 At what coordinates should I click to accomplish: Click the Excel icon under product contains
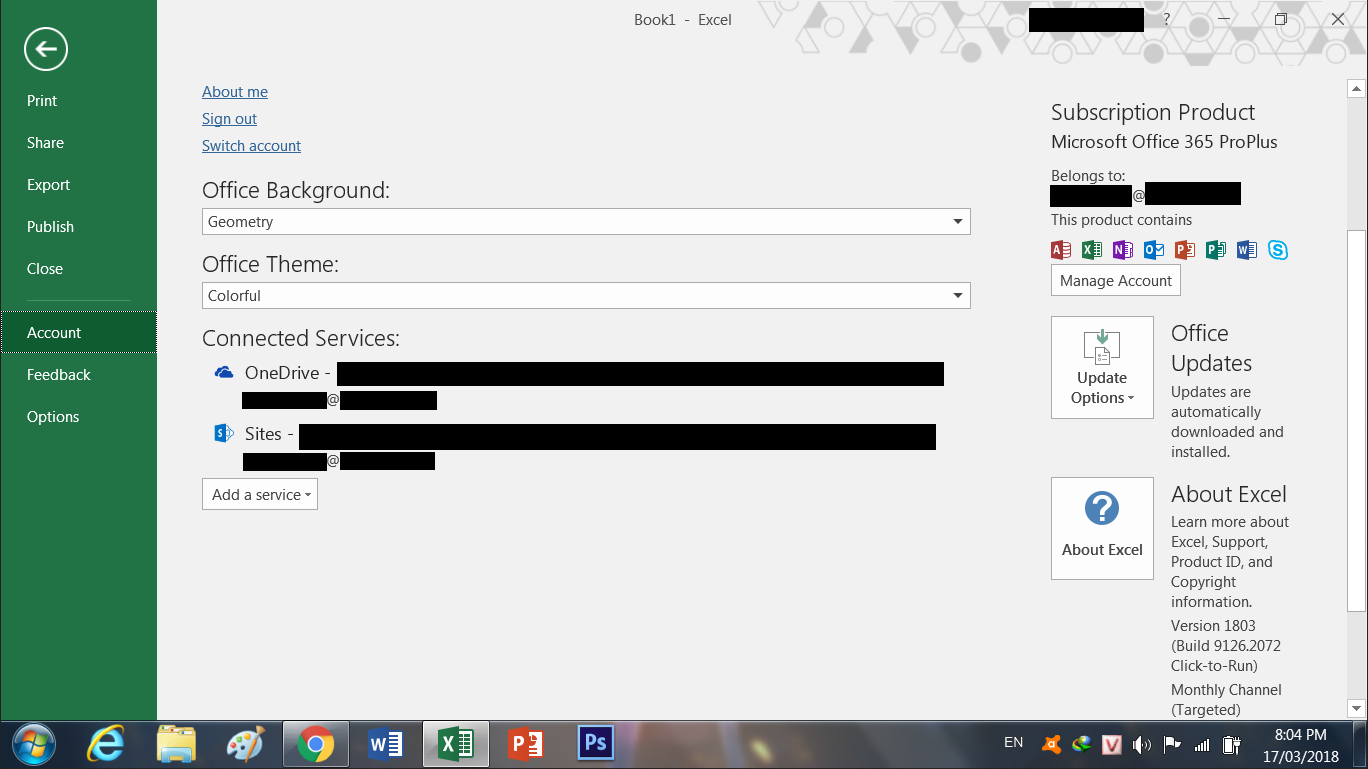1092,250
